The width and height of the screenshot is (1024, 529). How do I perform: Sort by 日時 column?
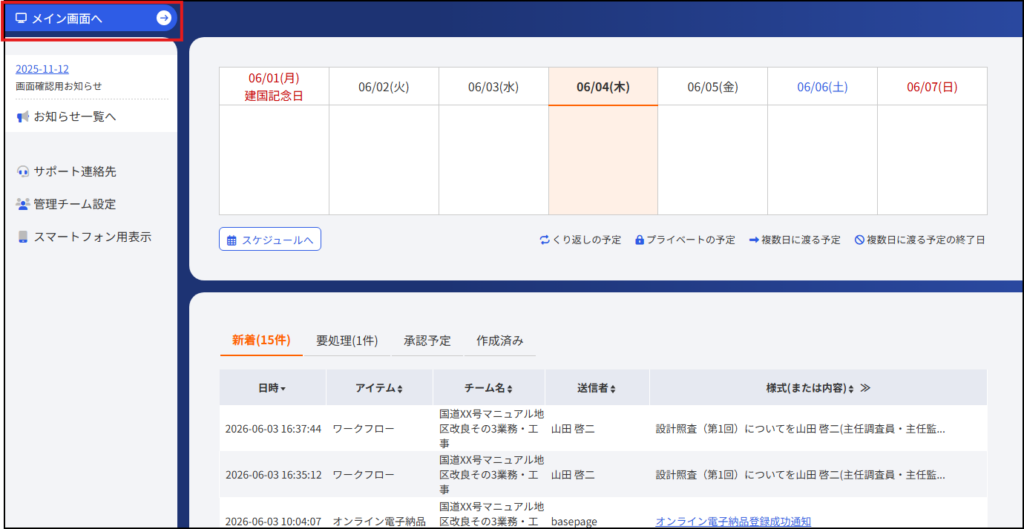(272, 387)
